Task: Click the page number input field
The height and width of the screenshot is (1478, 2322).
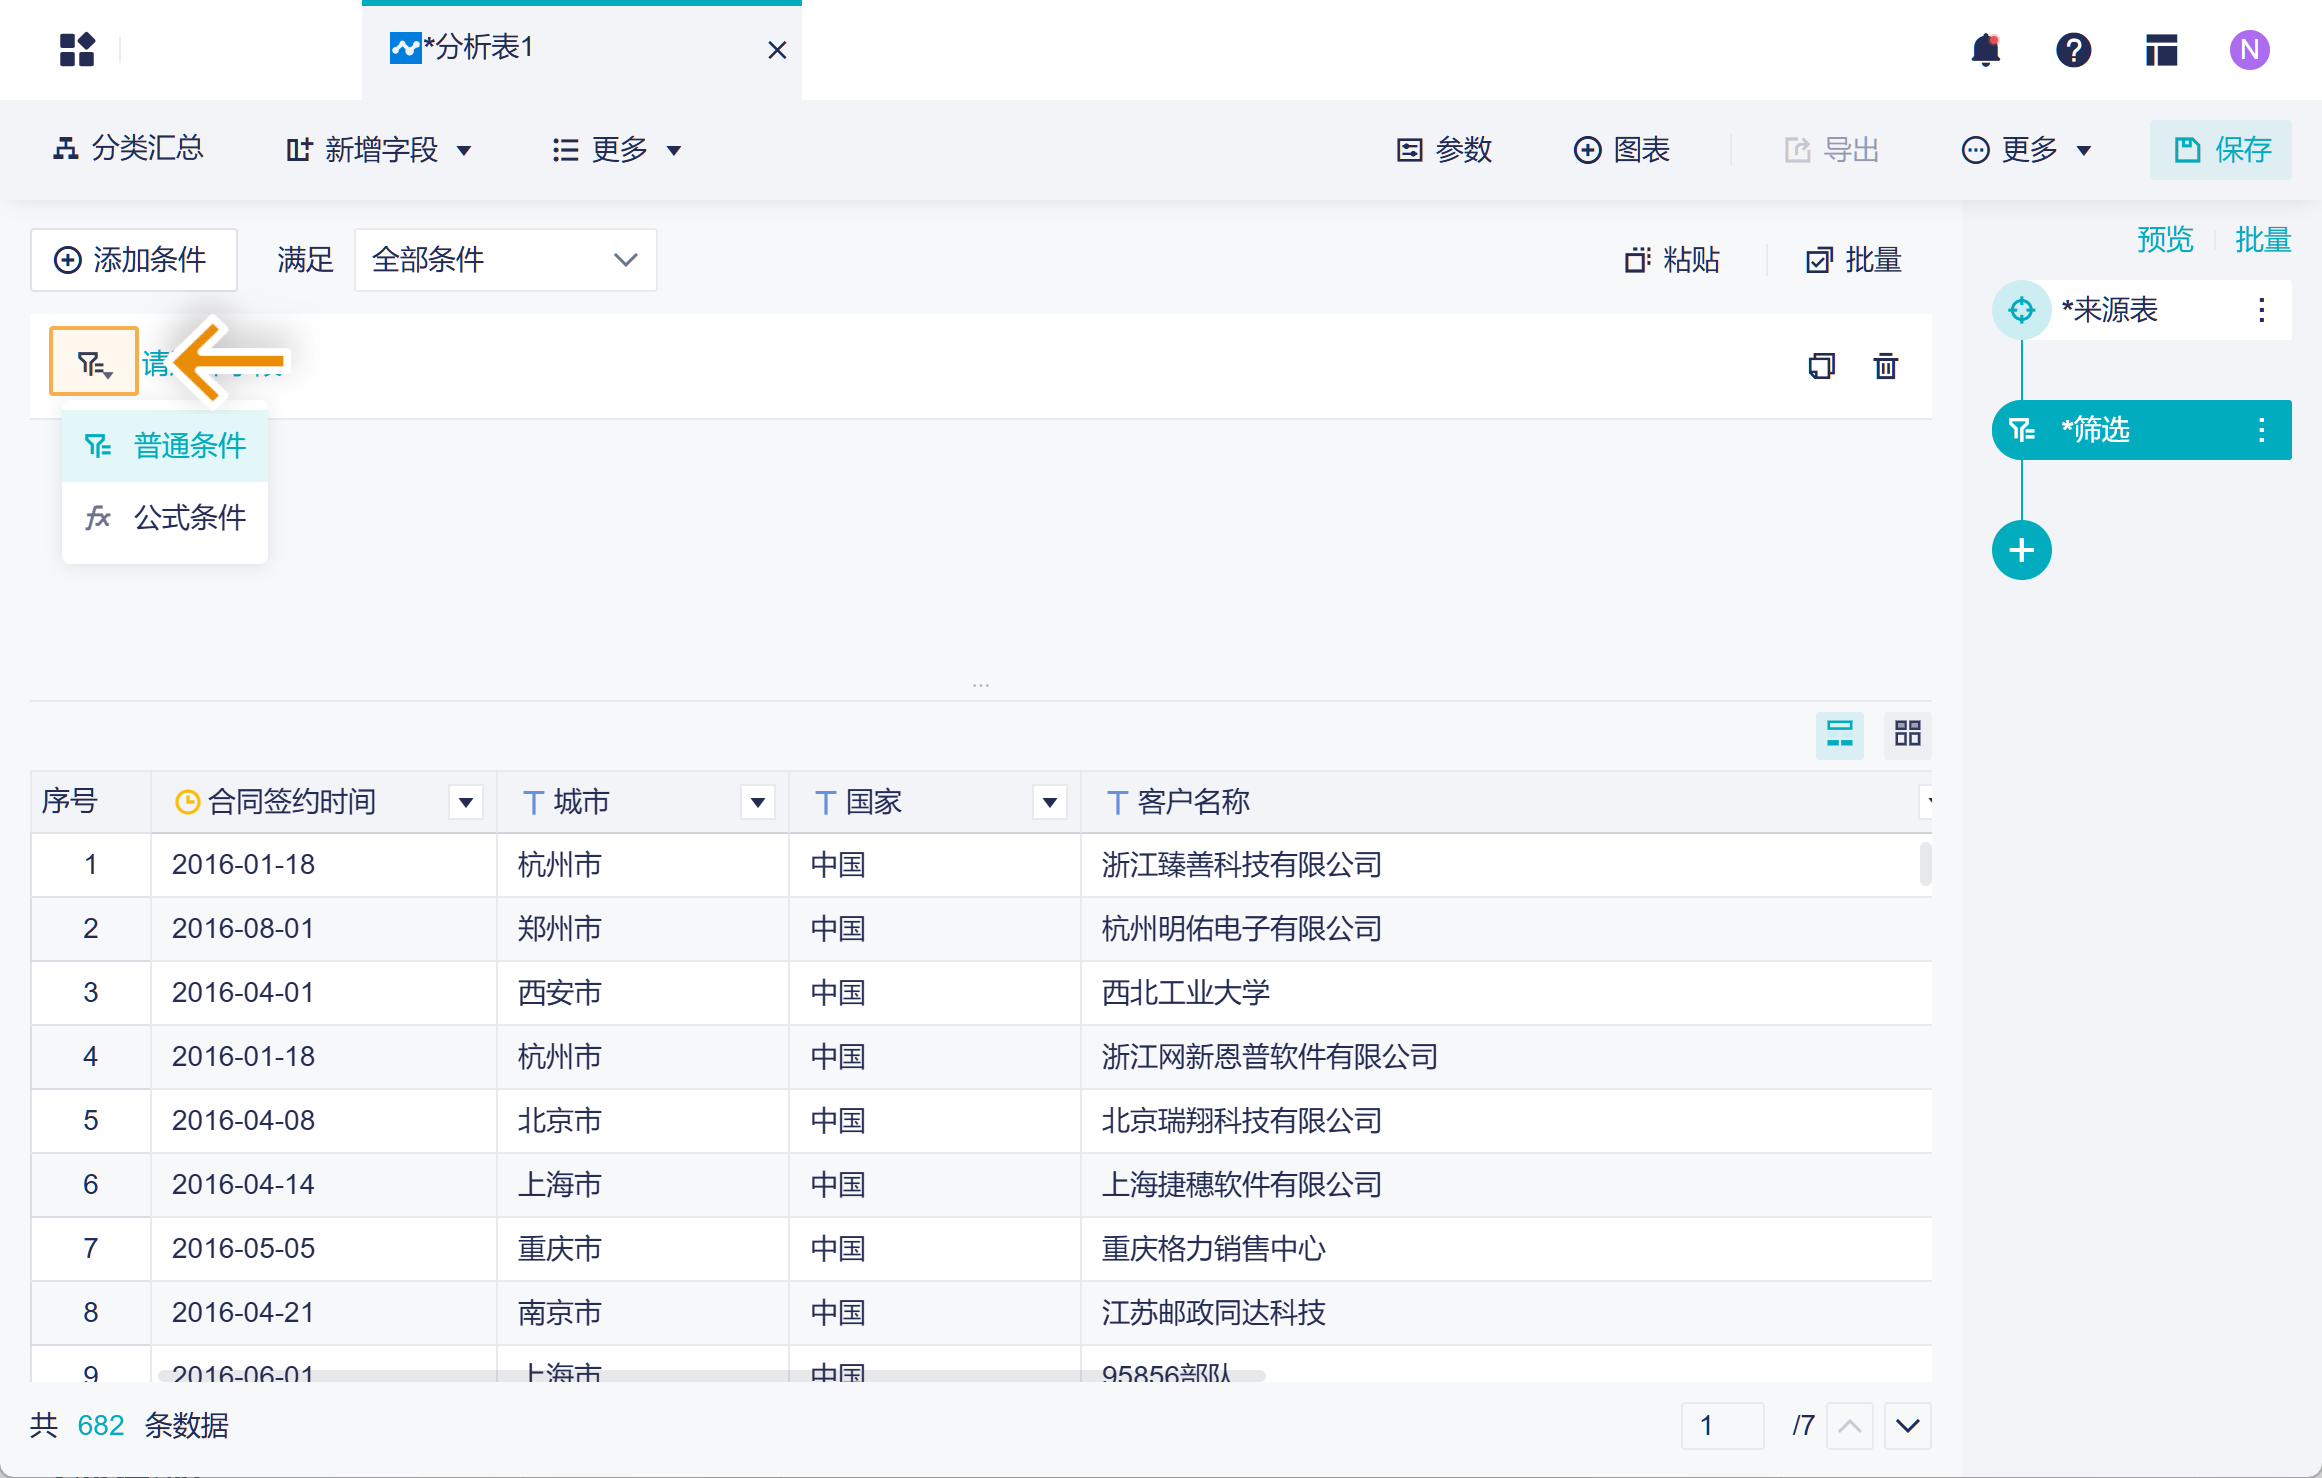Action: click(1721, 1425)
